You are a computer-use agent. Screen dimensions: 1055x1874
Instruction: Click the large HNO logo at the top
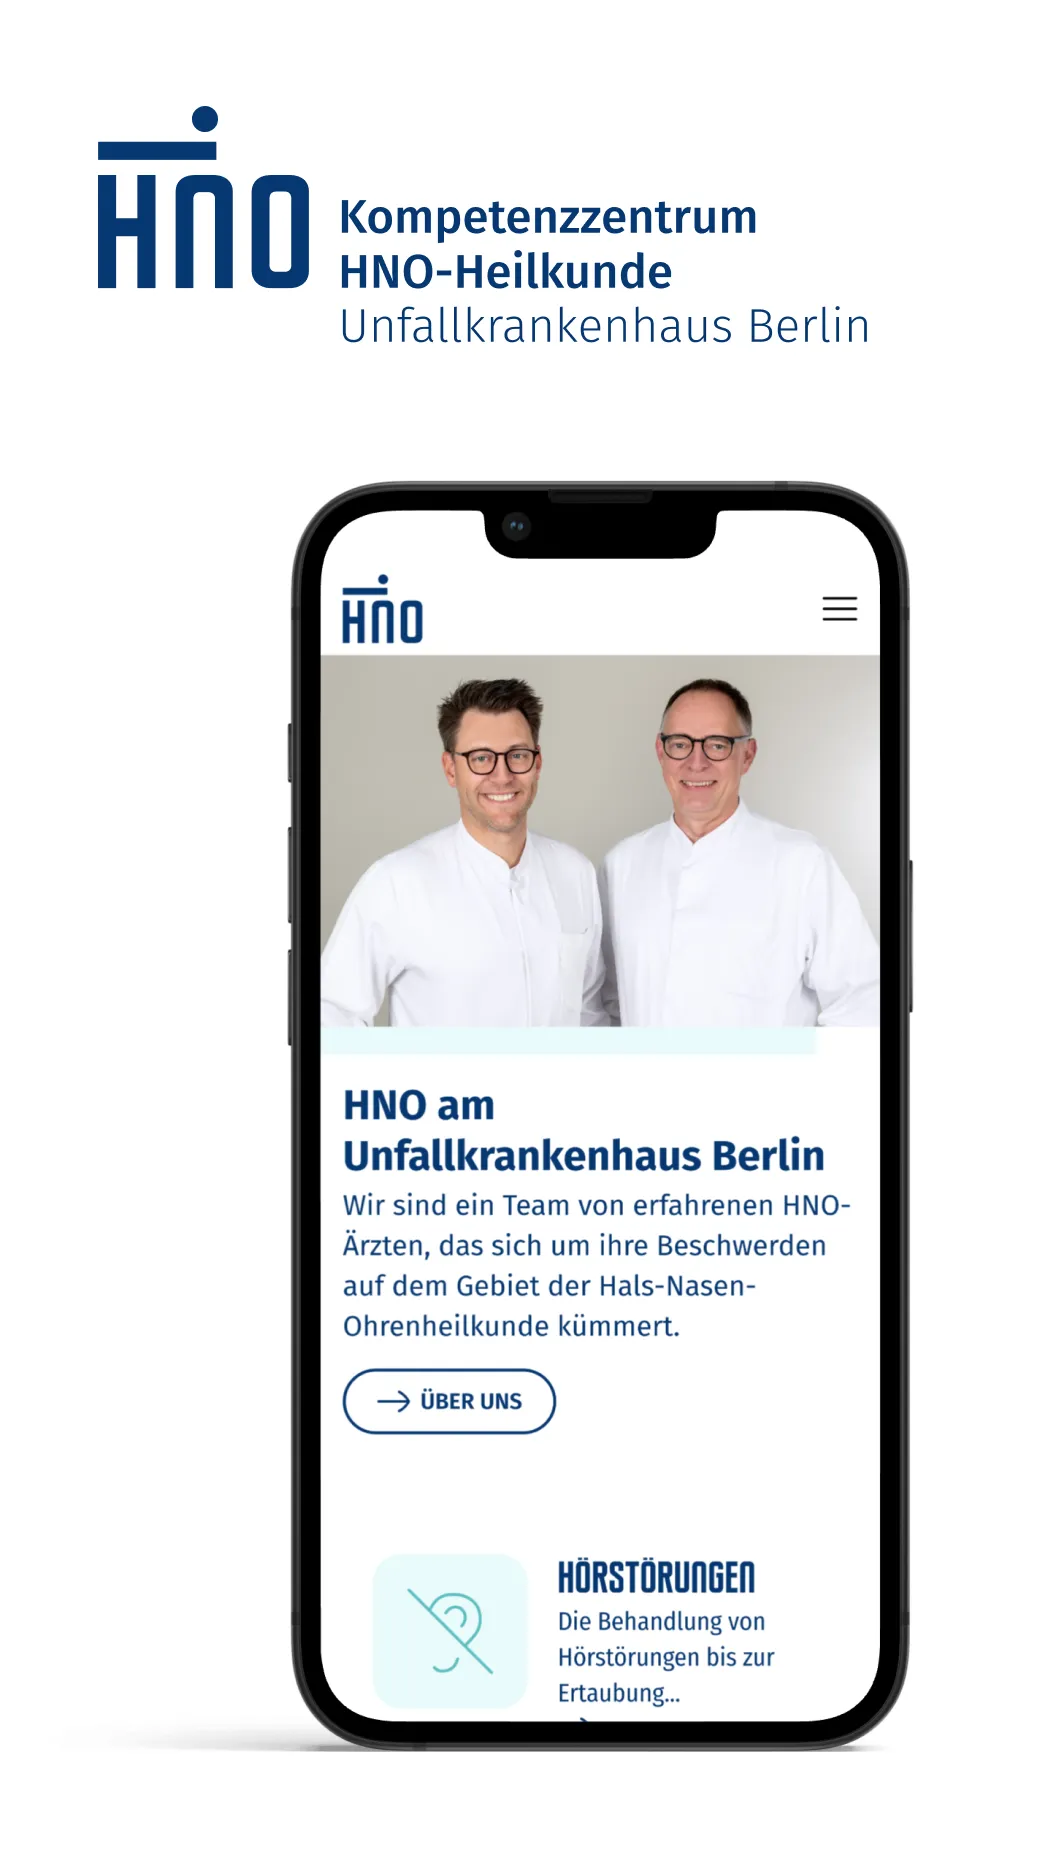[203, 197]
